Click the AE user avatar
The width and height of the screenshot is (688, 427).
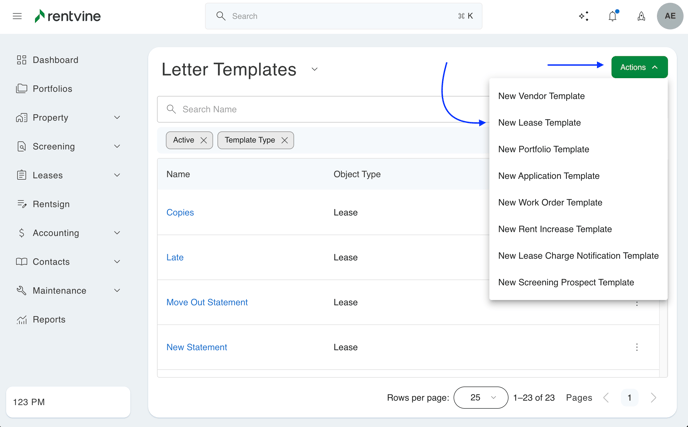tap(669, 16)
